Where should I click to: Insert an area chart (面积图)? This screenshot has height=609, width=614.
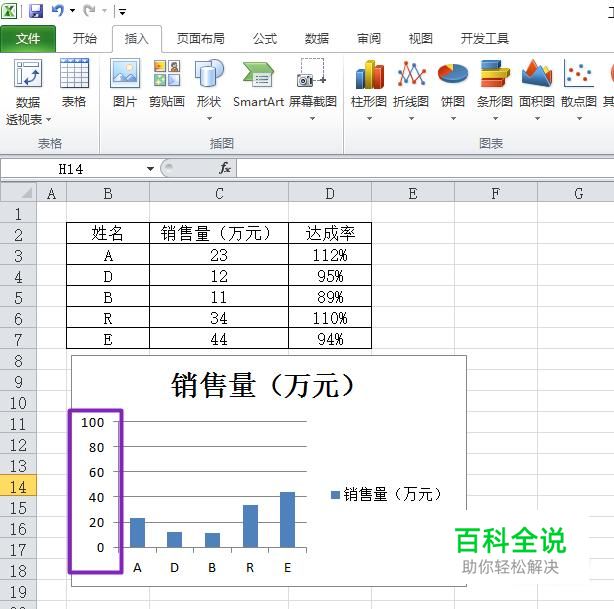(537, 89)
